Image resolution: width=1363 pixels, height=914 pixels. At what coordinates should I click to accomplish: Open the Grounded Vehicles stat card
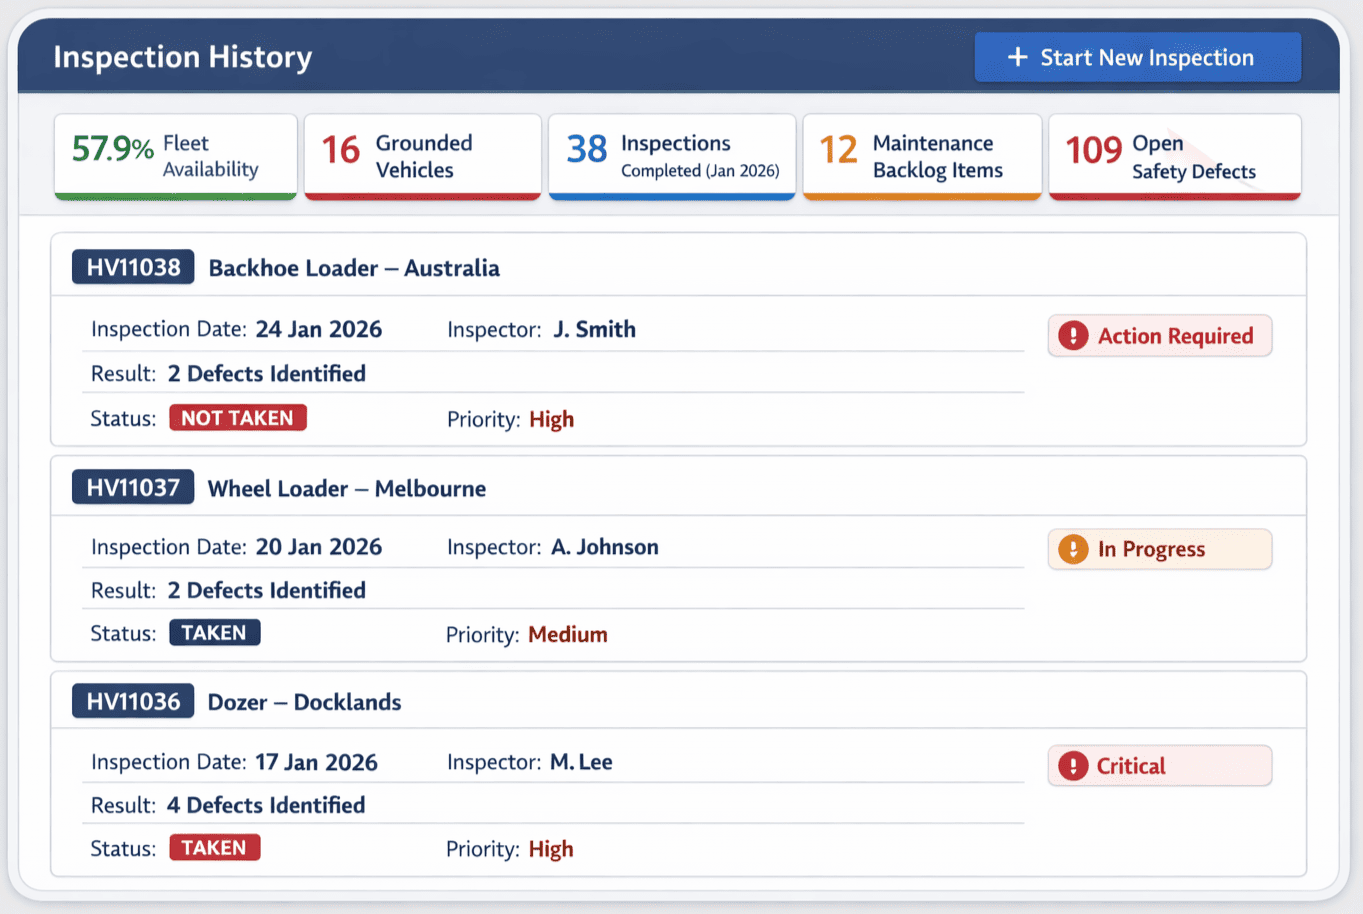pos(422,156)
